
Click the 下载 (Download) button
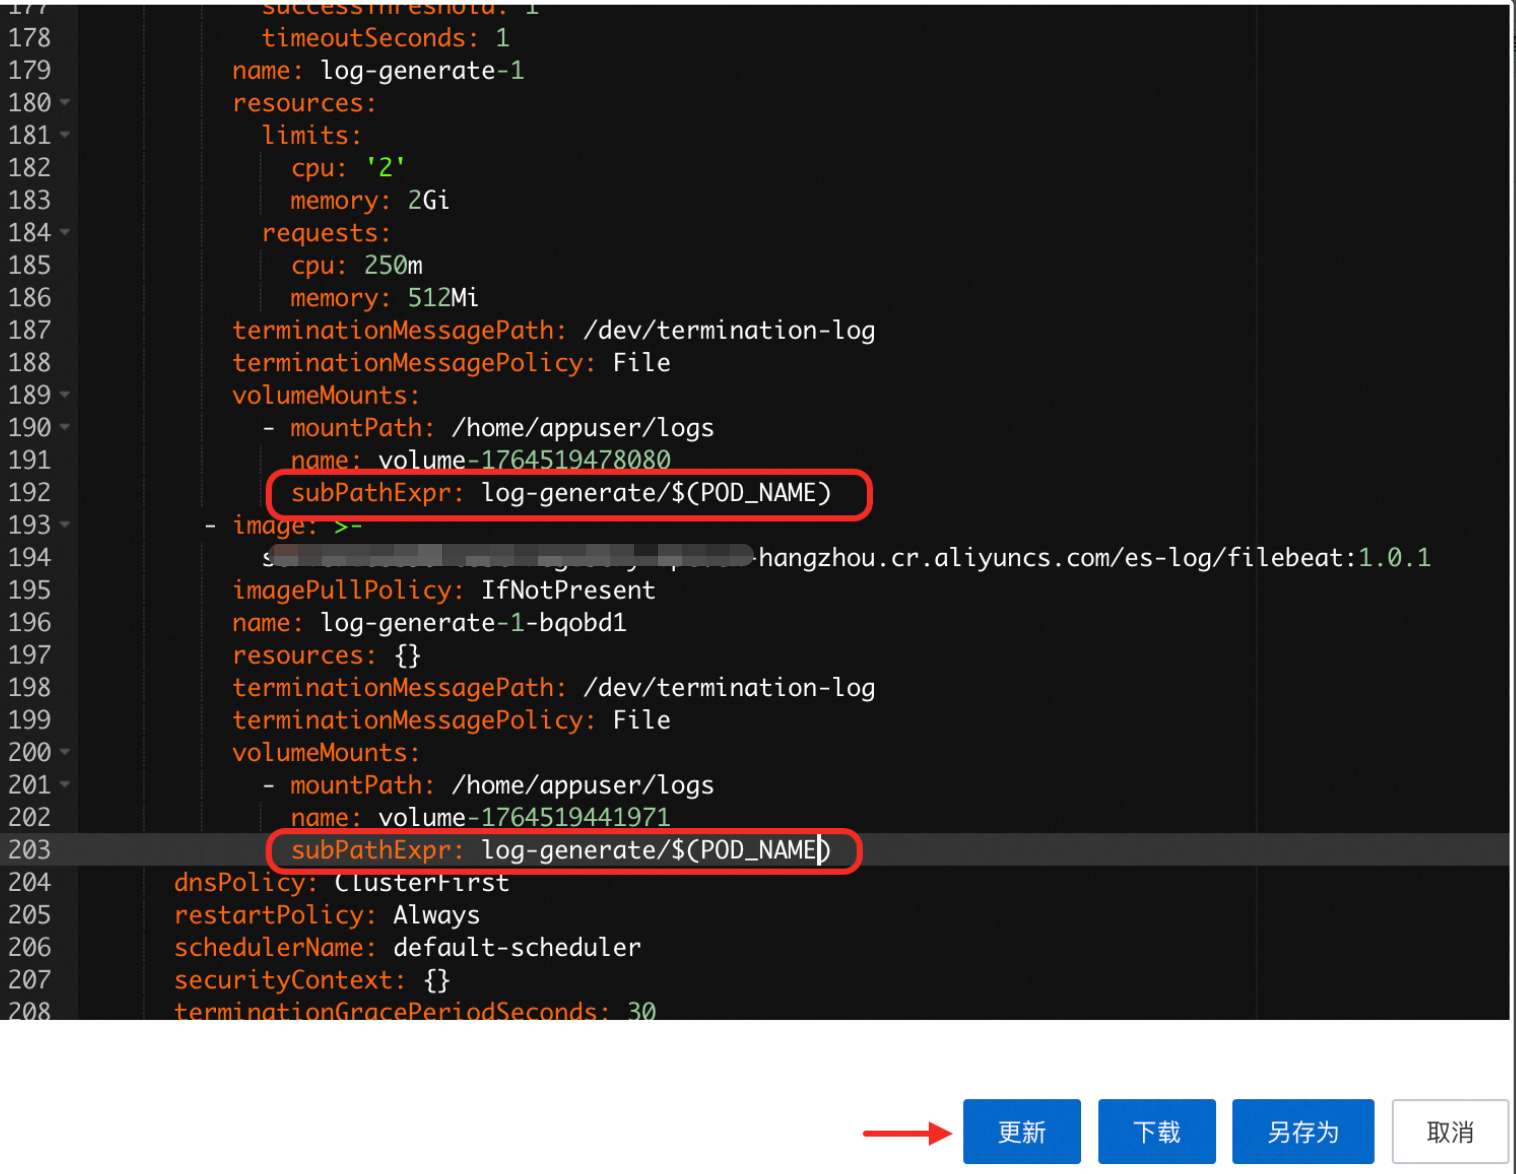(x=1156, y=1131)
